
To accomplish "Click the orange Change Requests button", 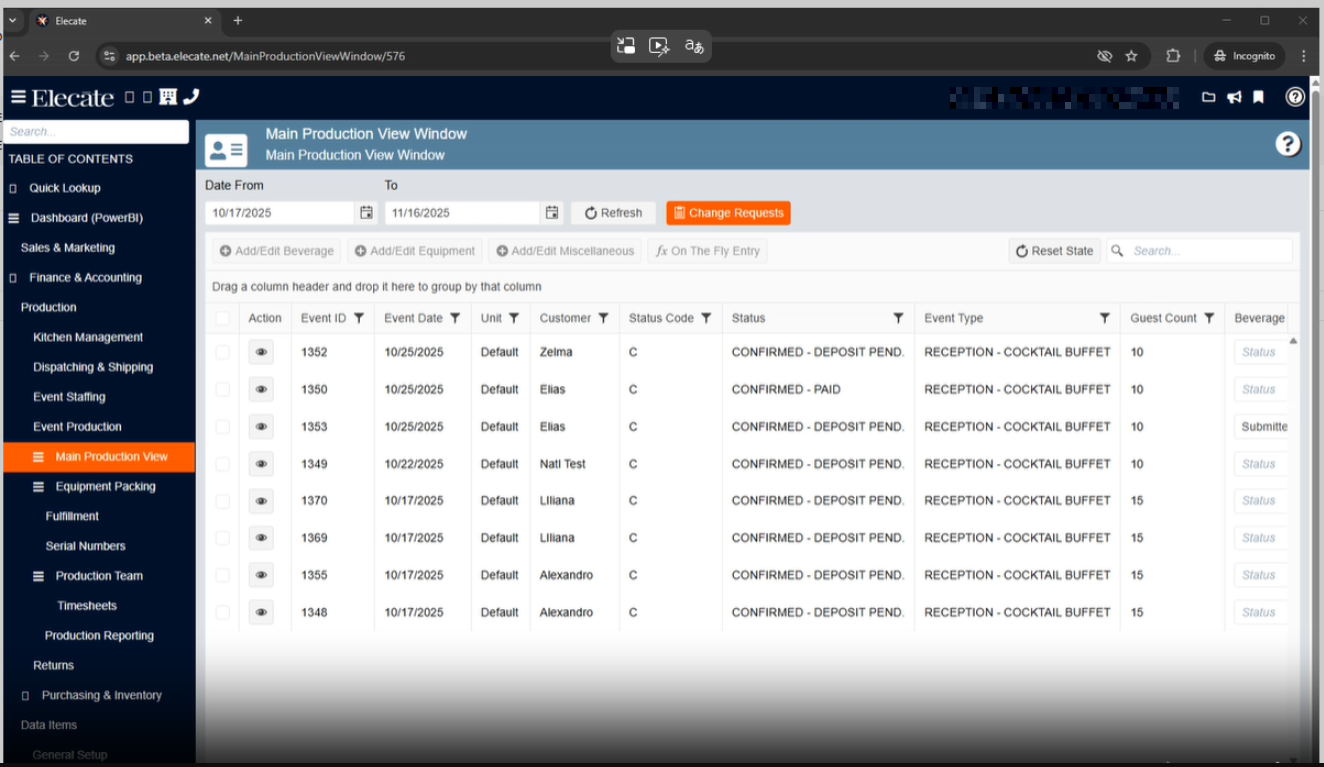I will (x=728, y=213).
